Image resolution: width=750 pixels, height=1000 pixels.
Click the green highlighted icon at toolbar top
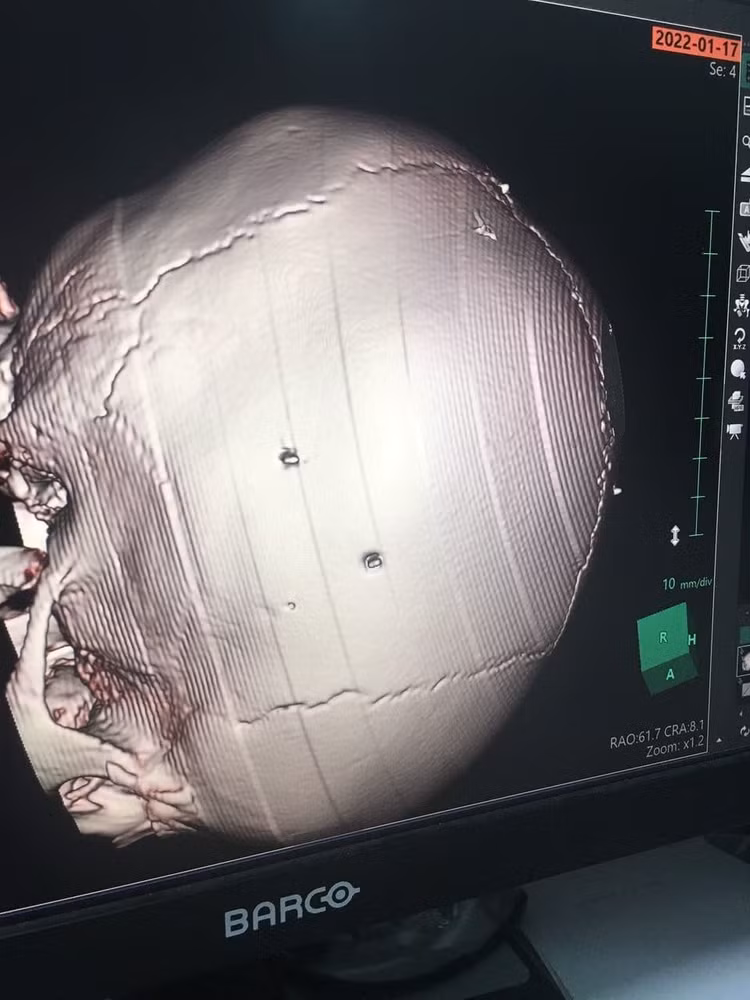tap(746, 69)
